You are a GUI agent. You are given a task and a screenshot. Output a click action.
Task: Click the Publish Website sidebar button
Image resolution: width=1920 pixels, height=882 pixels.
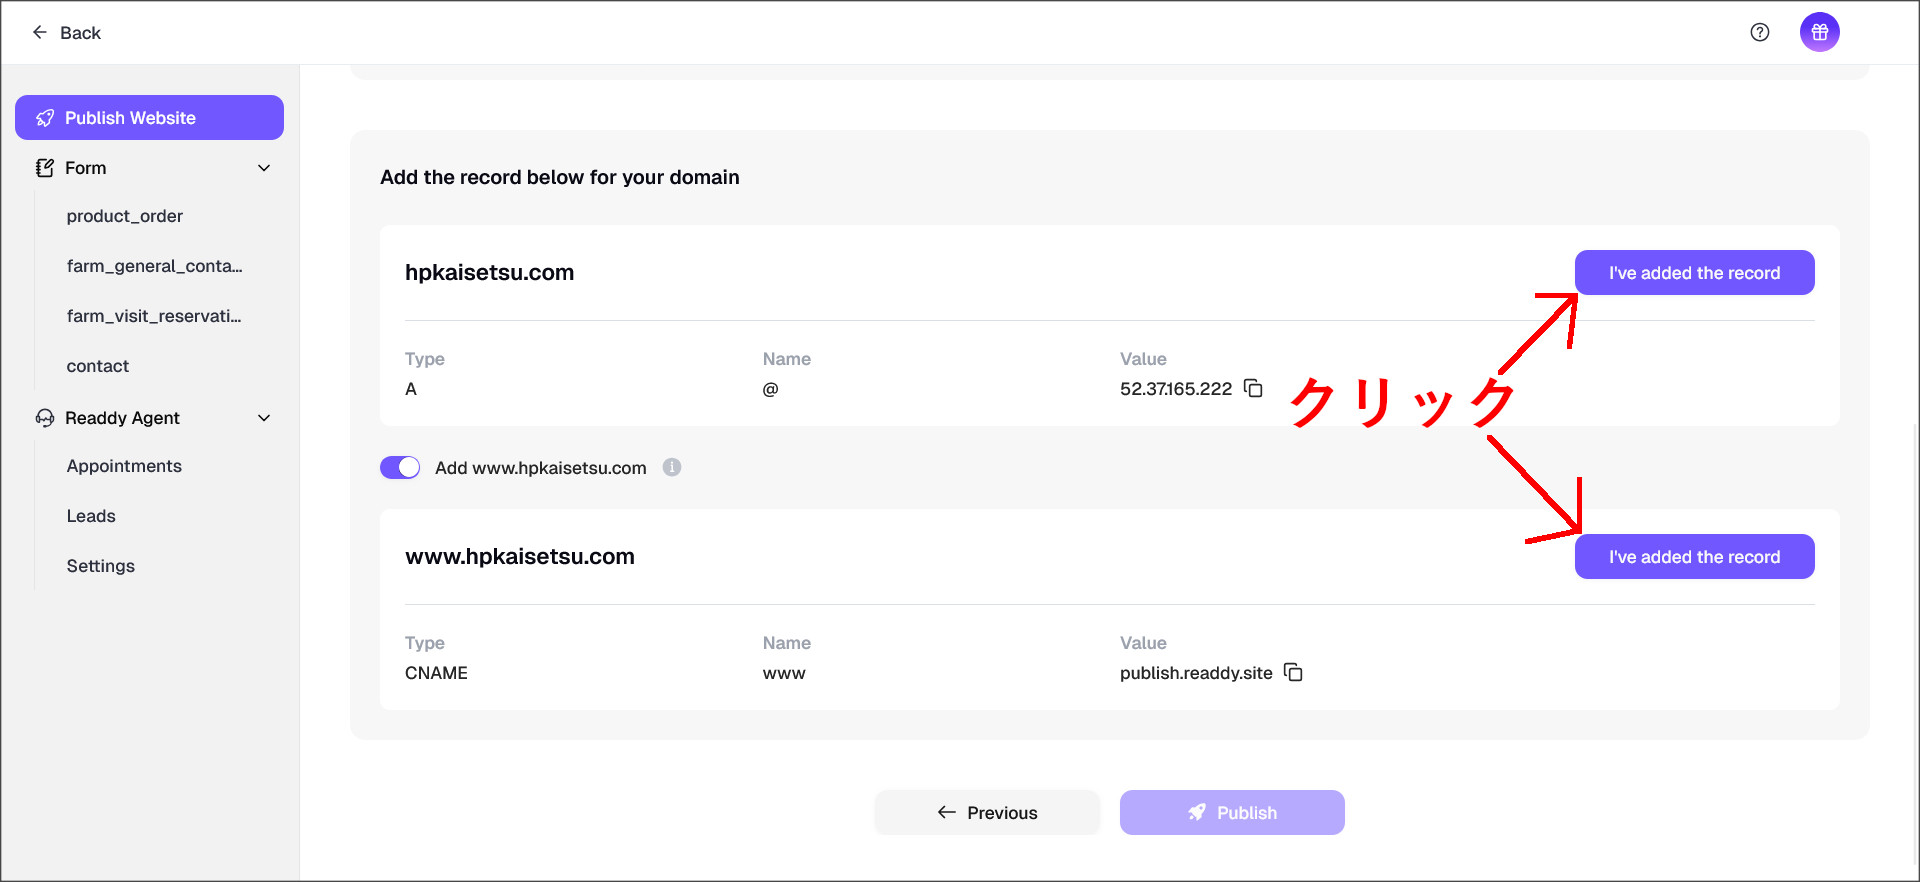[149, 118]
